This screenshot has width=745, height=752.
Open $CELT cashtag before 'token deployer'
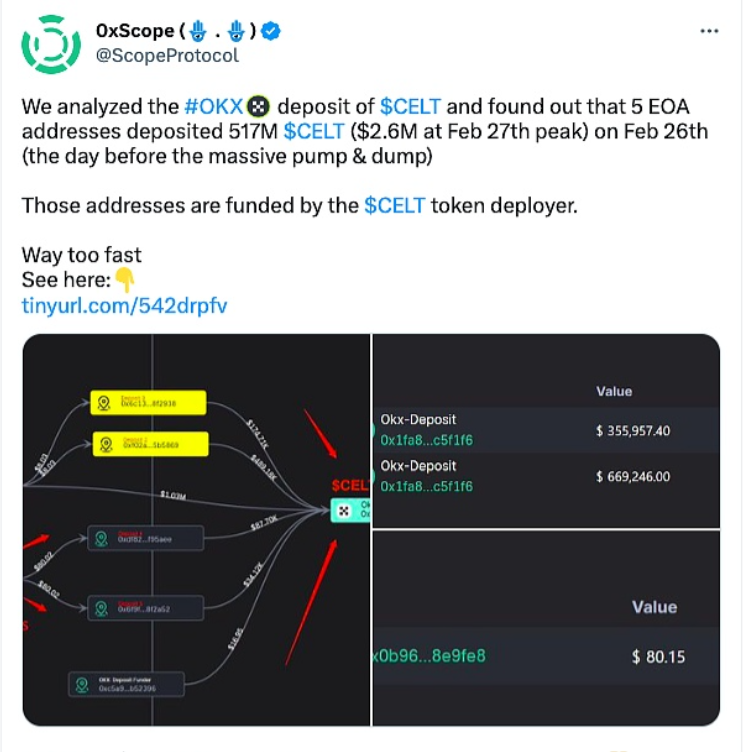394,205
